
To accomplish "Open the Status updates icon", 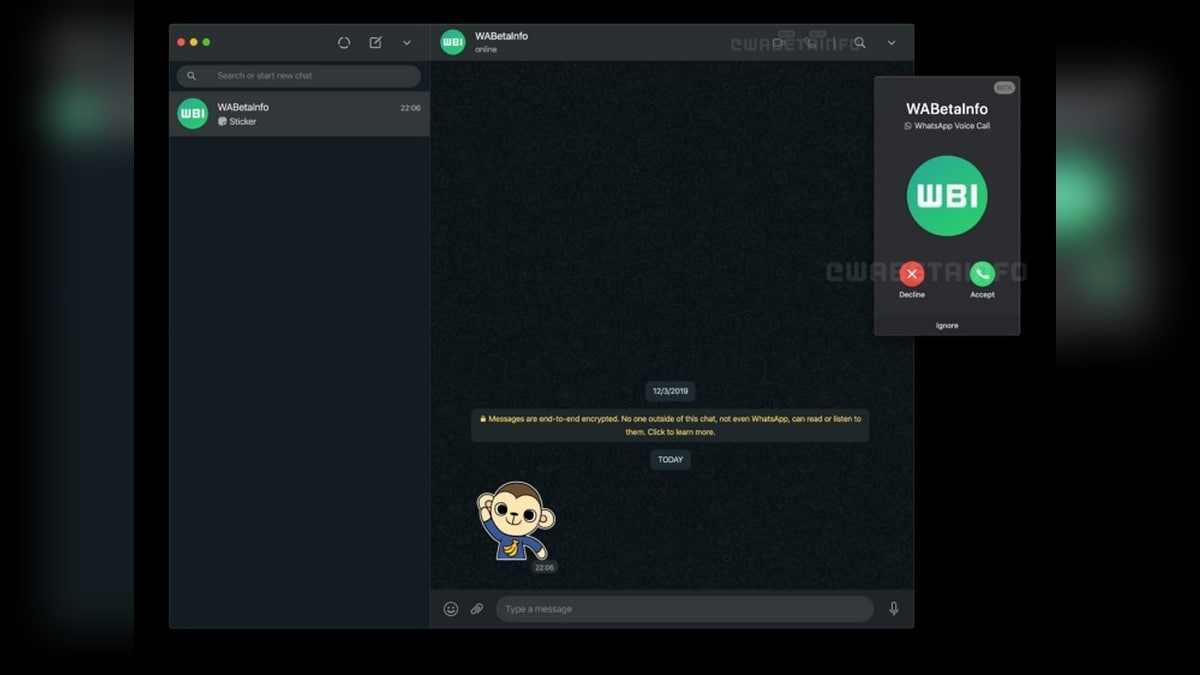I will (344, 43).
